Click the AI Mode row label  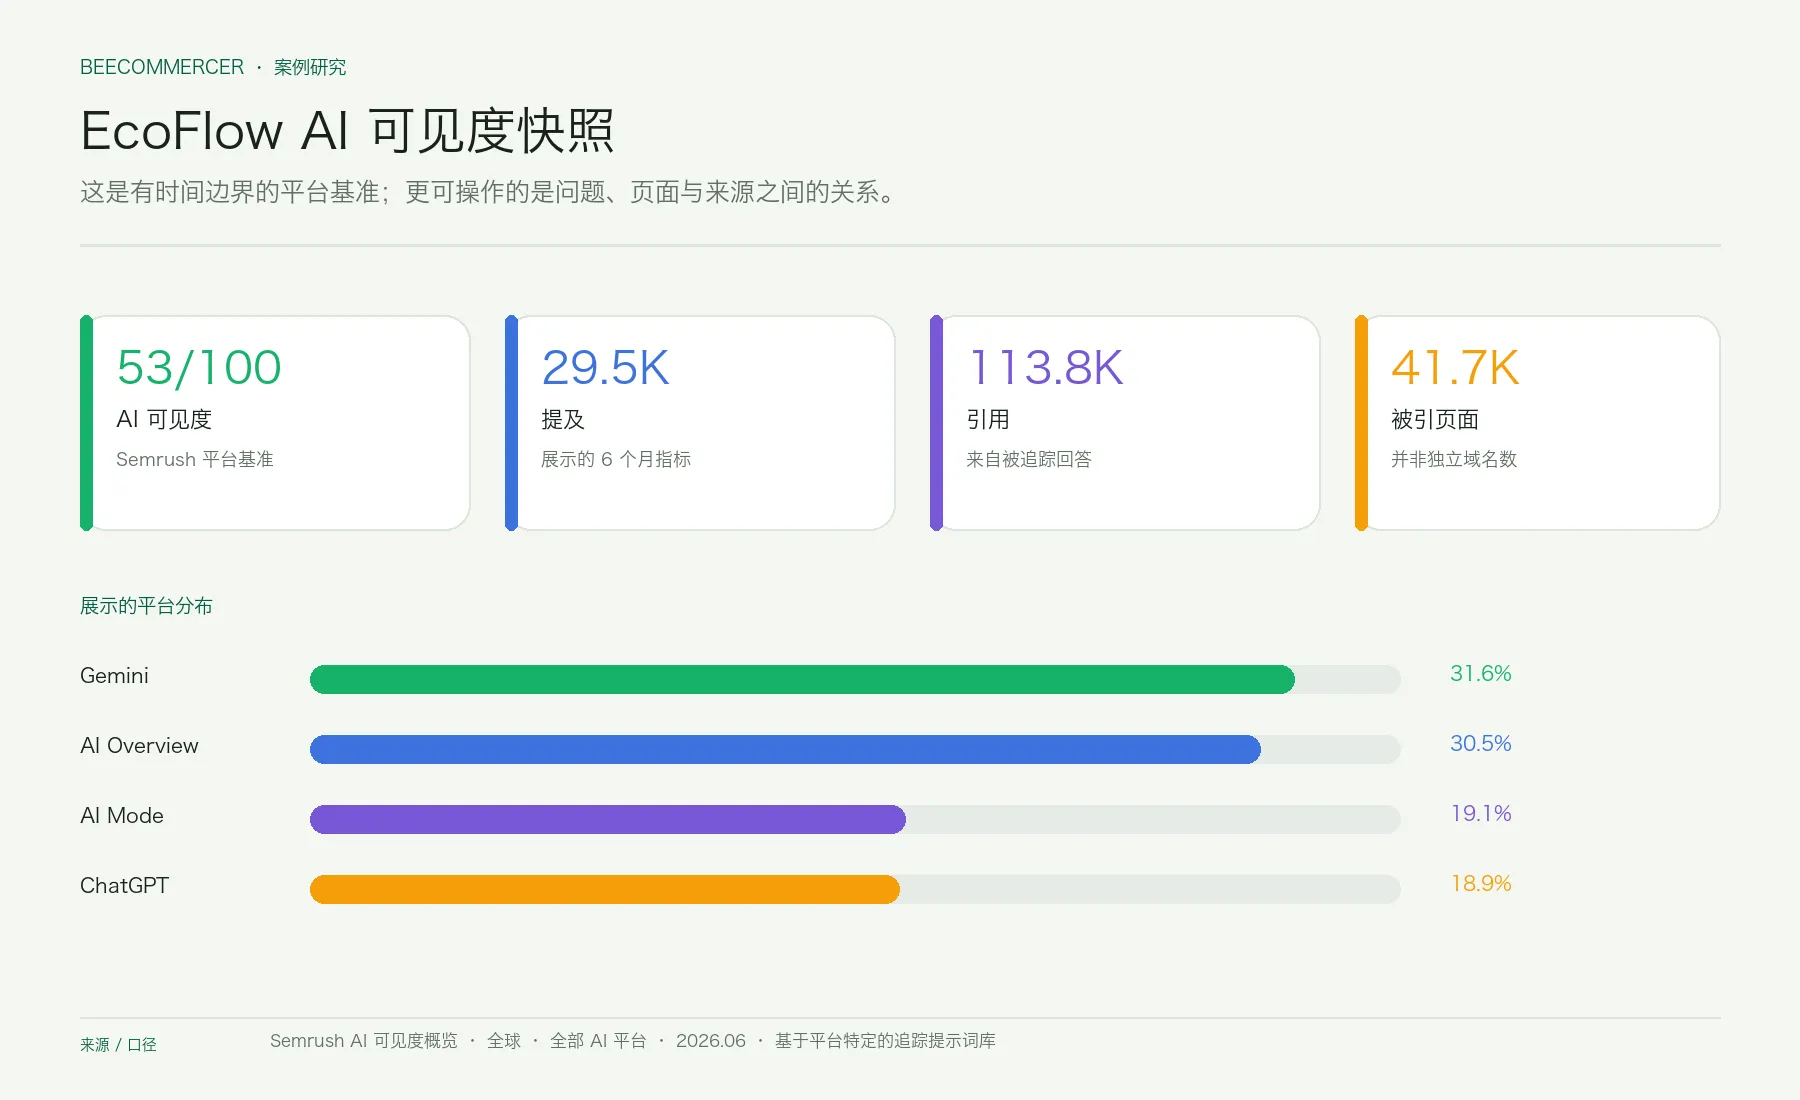point(122,816)
